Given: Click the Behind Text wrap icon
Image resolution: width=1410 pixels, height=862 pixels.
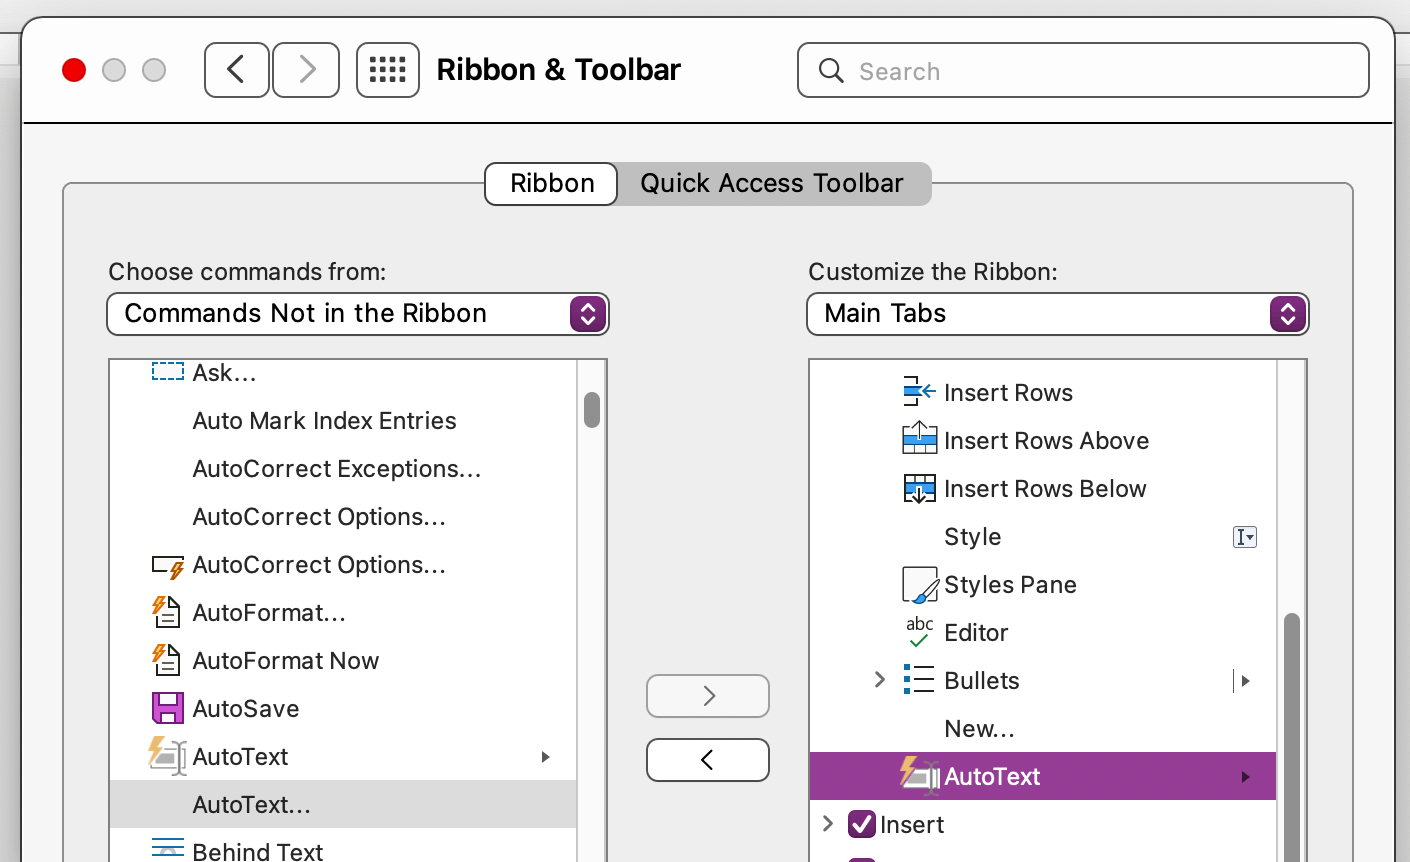Looking at the screenshot, I should (x=167, y=848).
